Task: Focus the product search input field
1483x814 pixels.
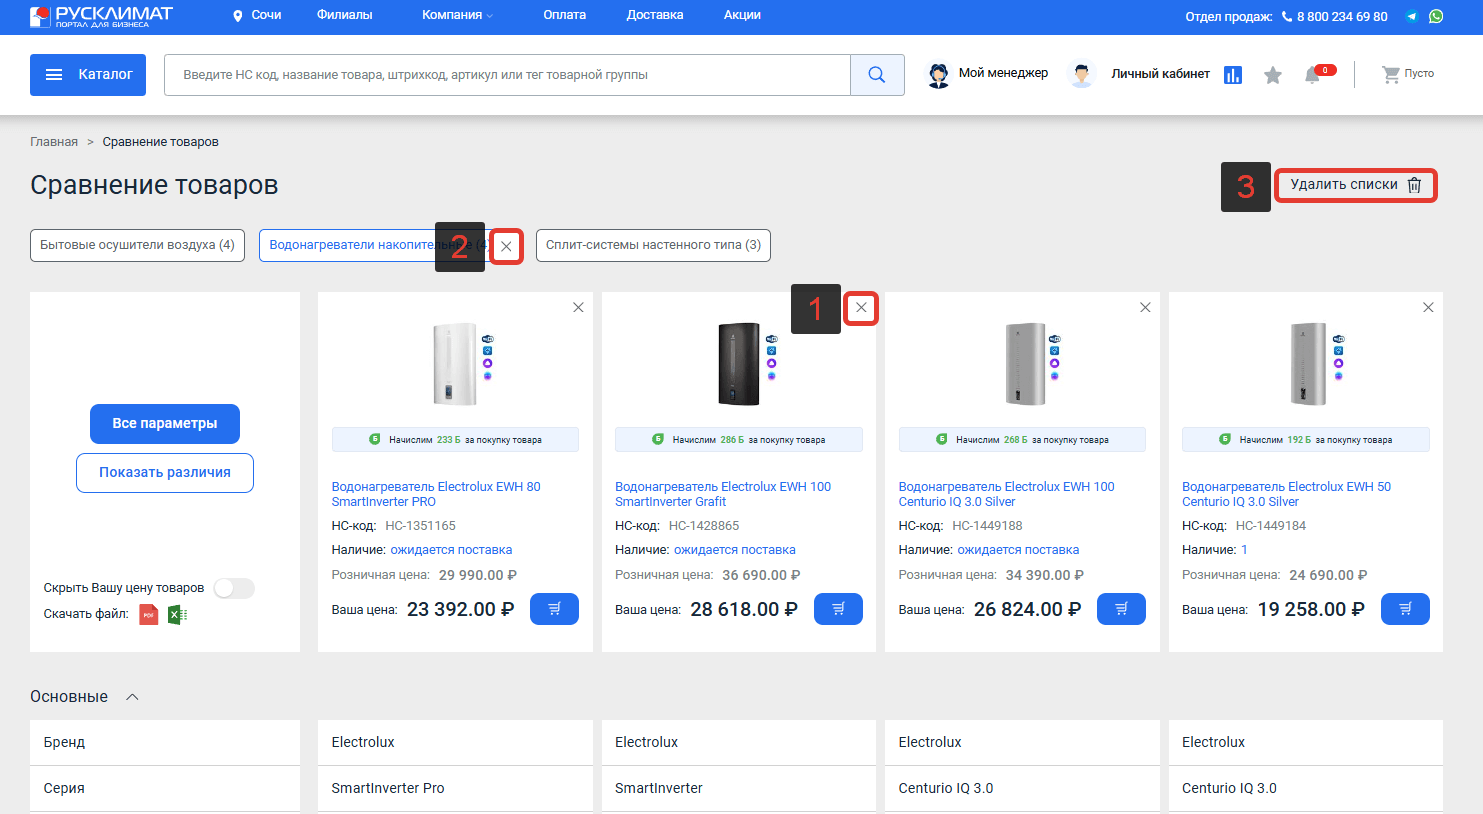Action: pos(507,75)
